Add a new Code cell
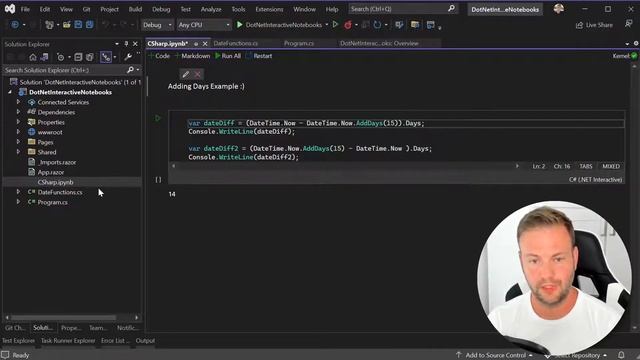The height and width of the screenshot is (360, 640). click(159, 56)
